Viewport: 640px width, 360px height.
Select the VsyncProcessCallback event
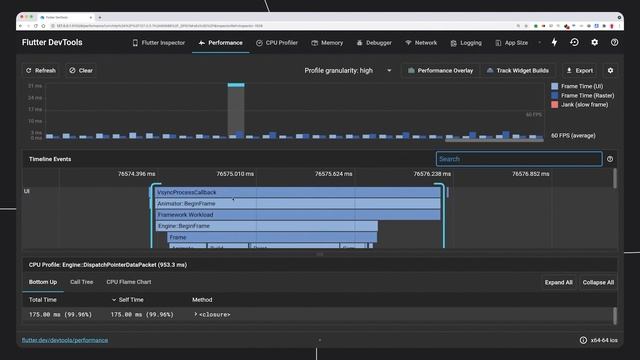pos(298,192)
